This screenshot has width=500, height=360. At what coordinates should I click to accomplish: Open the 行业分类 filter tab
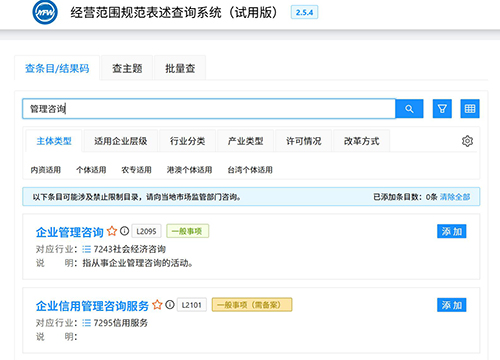187,141
